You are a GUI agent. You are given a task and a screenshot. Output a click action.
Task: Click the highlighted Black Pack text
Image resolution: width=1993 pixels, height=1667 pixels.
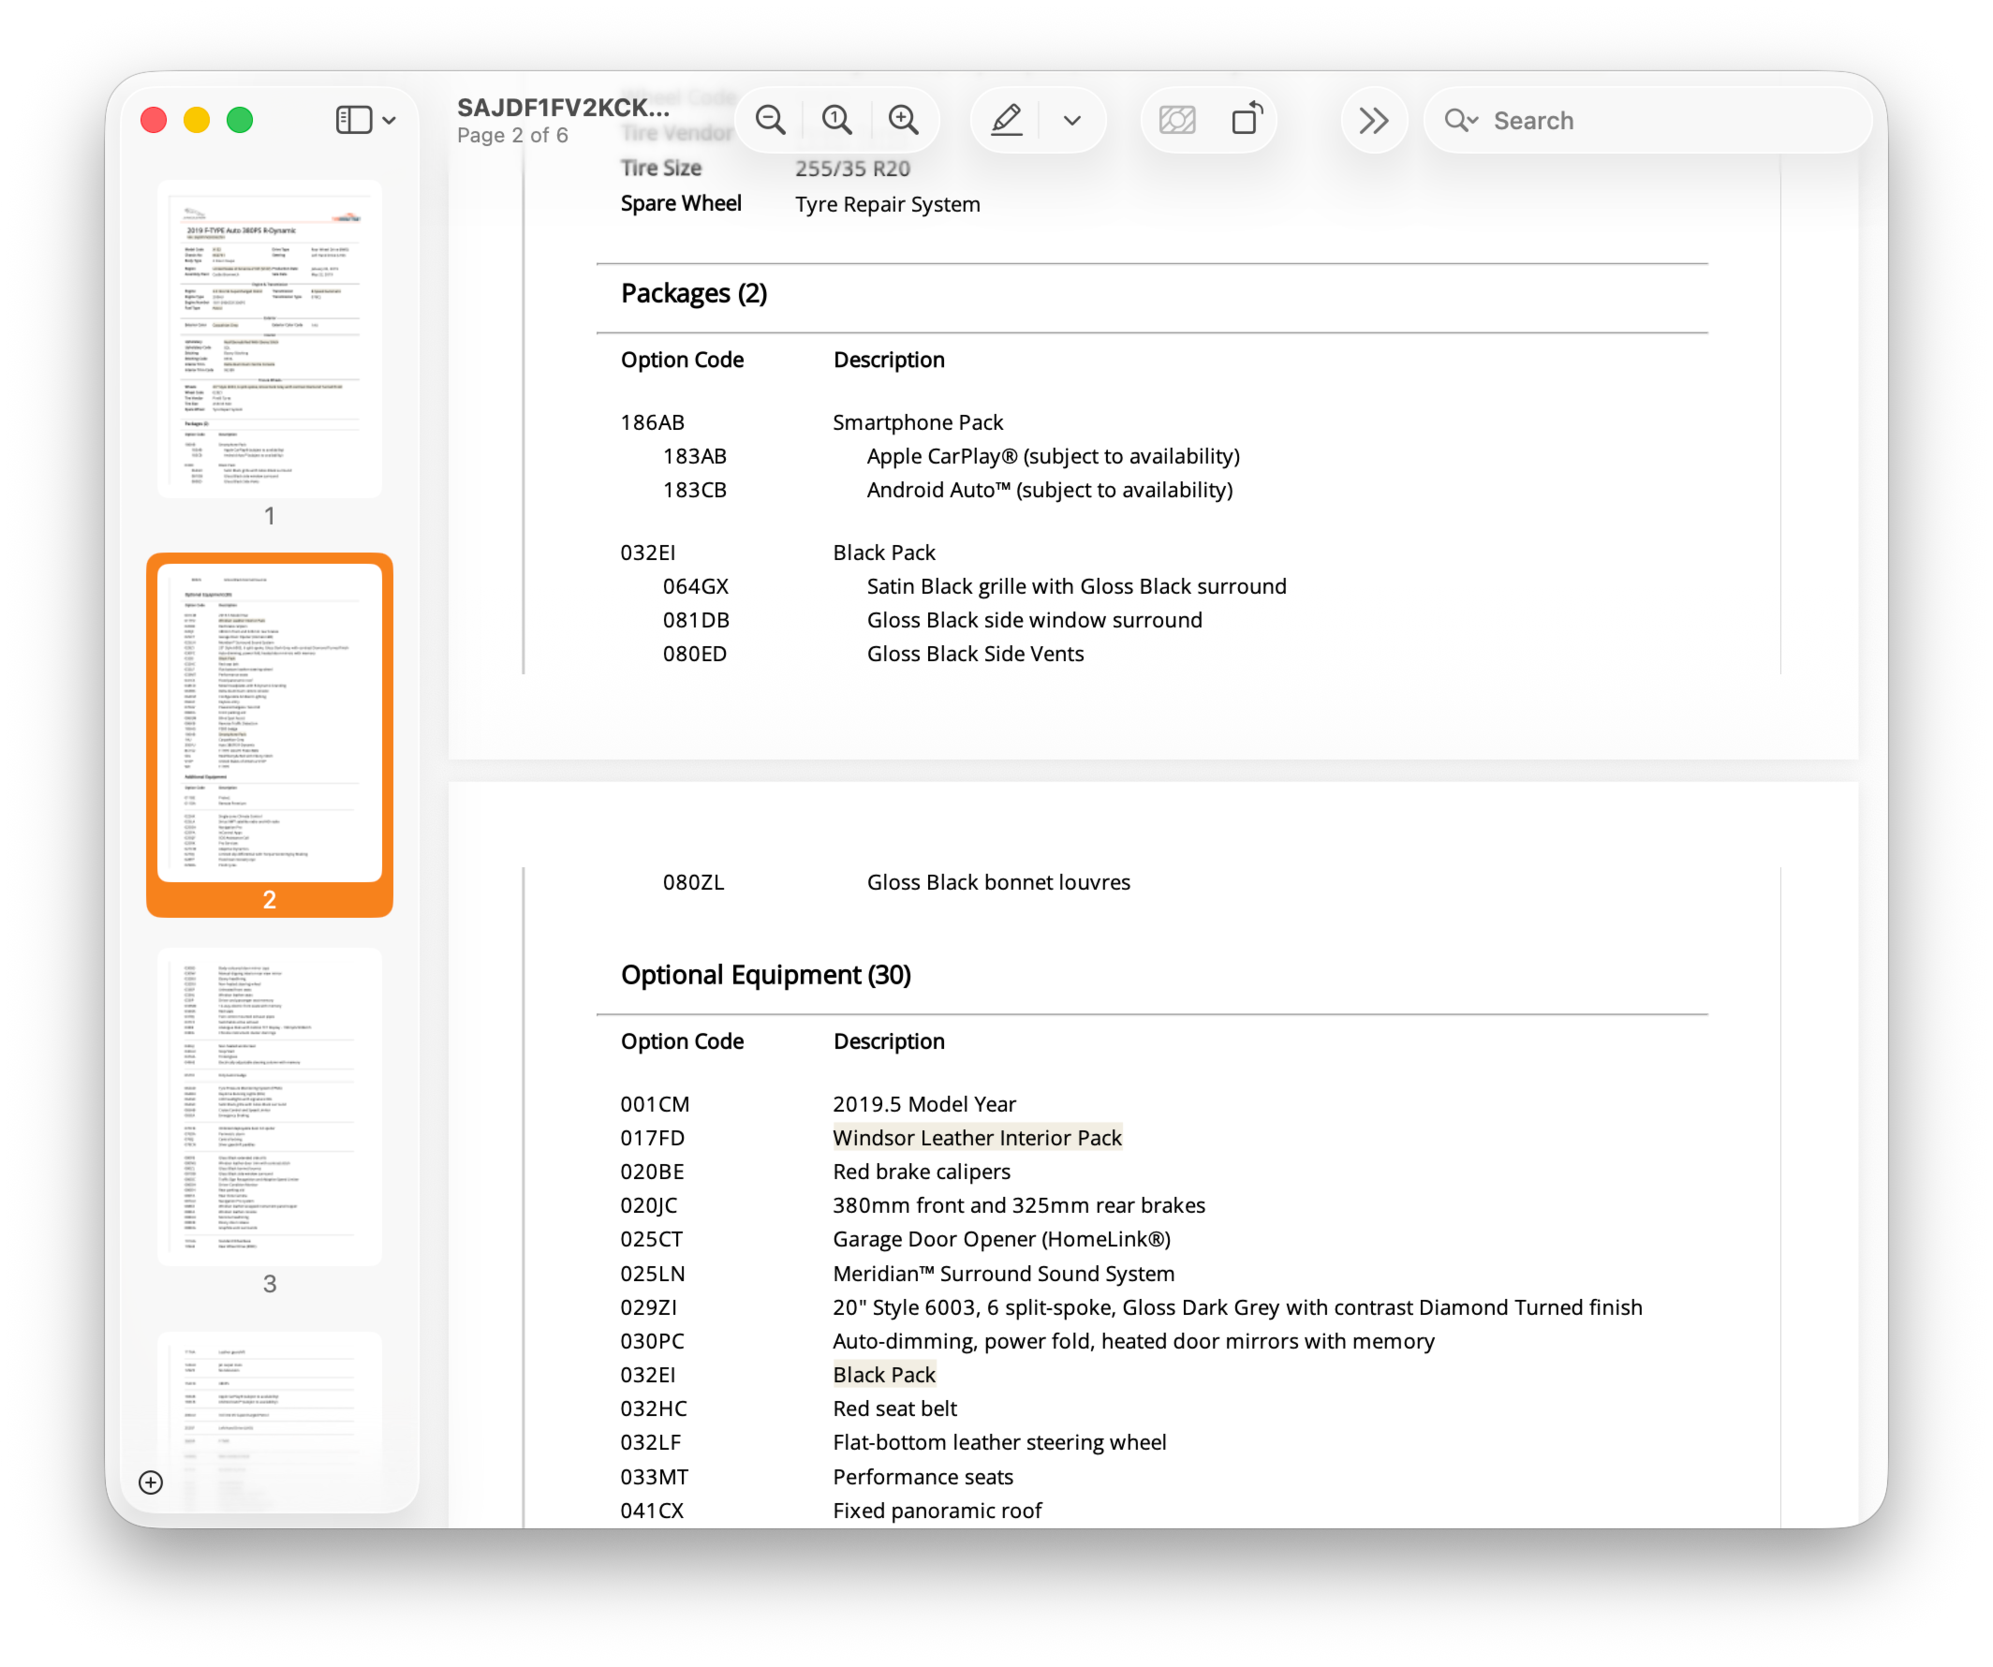pyautogui.click(x=883, y=1374)
